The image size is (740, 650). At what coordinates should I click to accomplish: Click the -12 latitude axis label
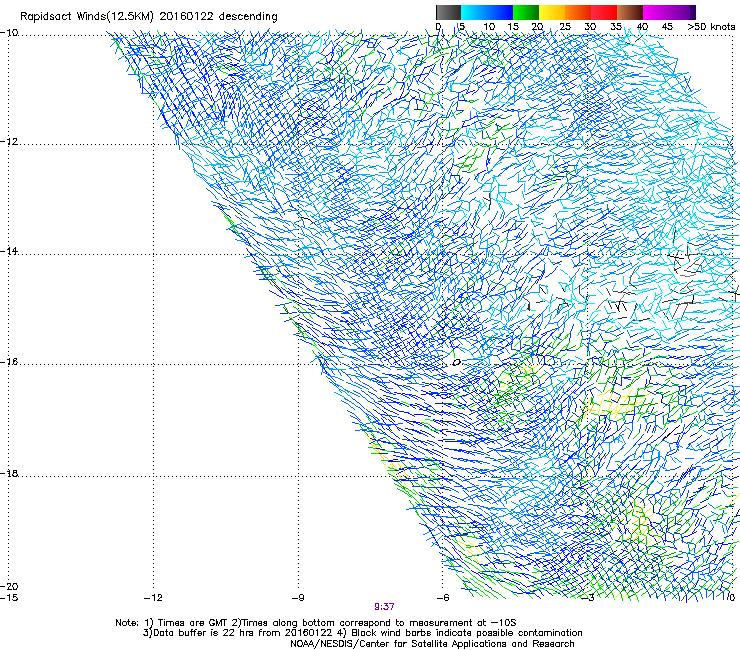[9, 142]
